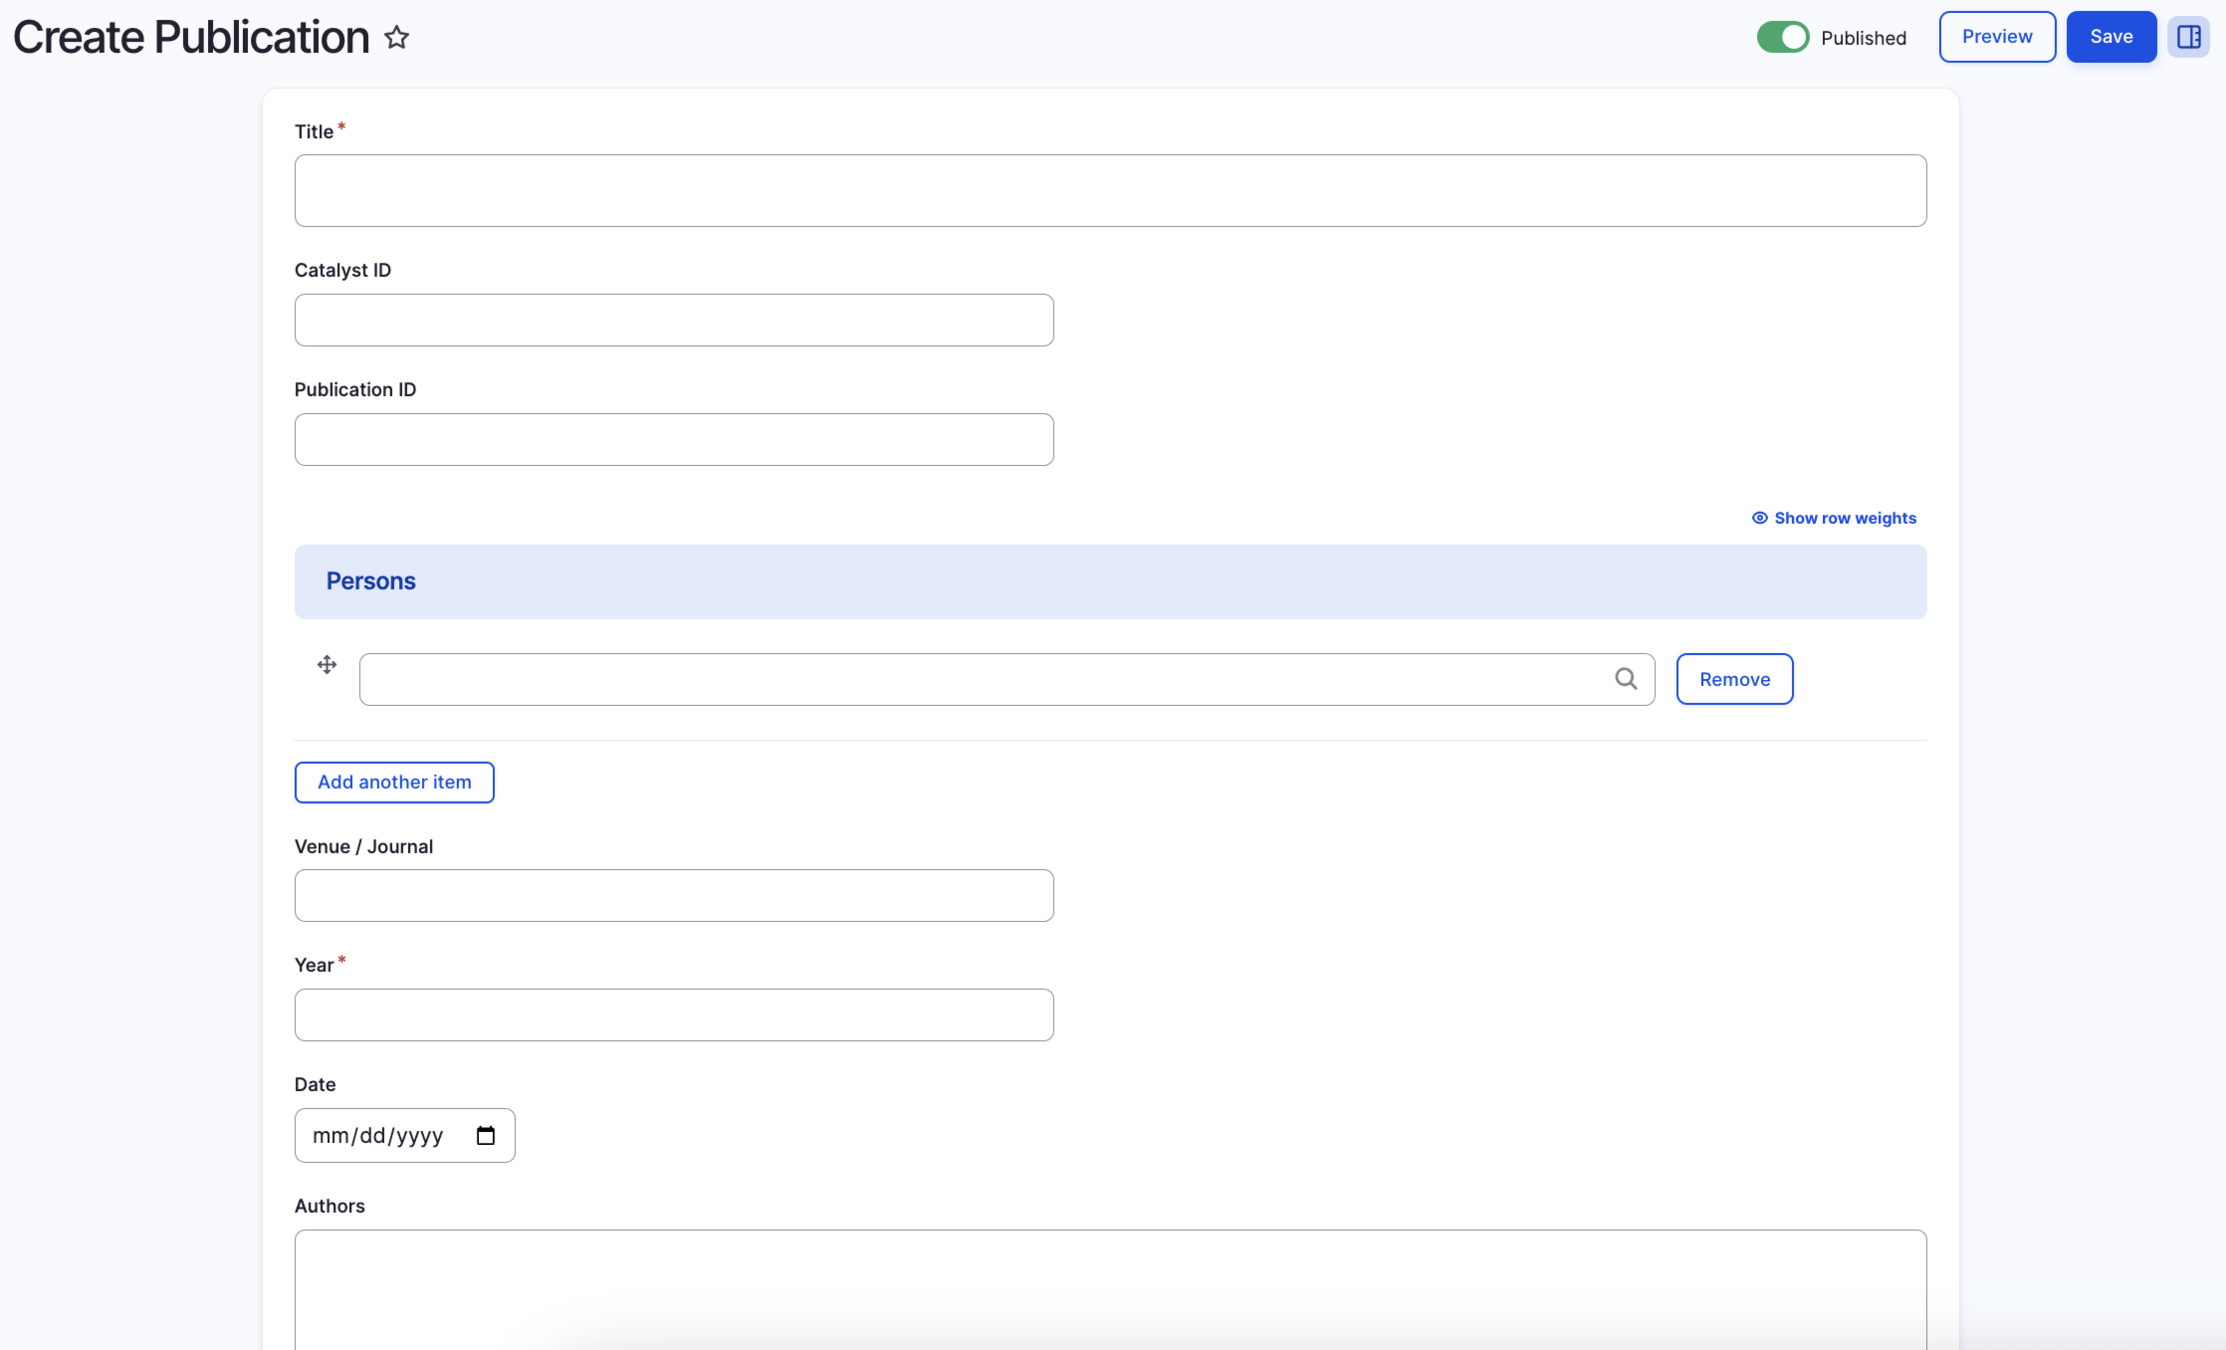
Task: Remove the Persons entry
Action: pos(1733,679)
